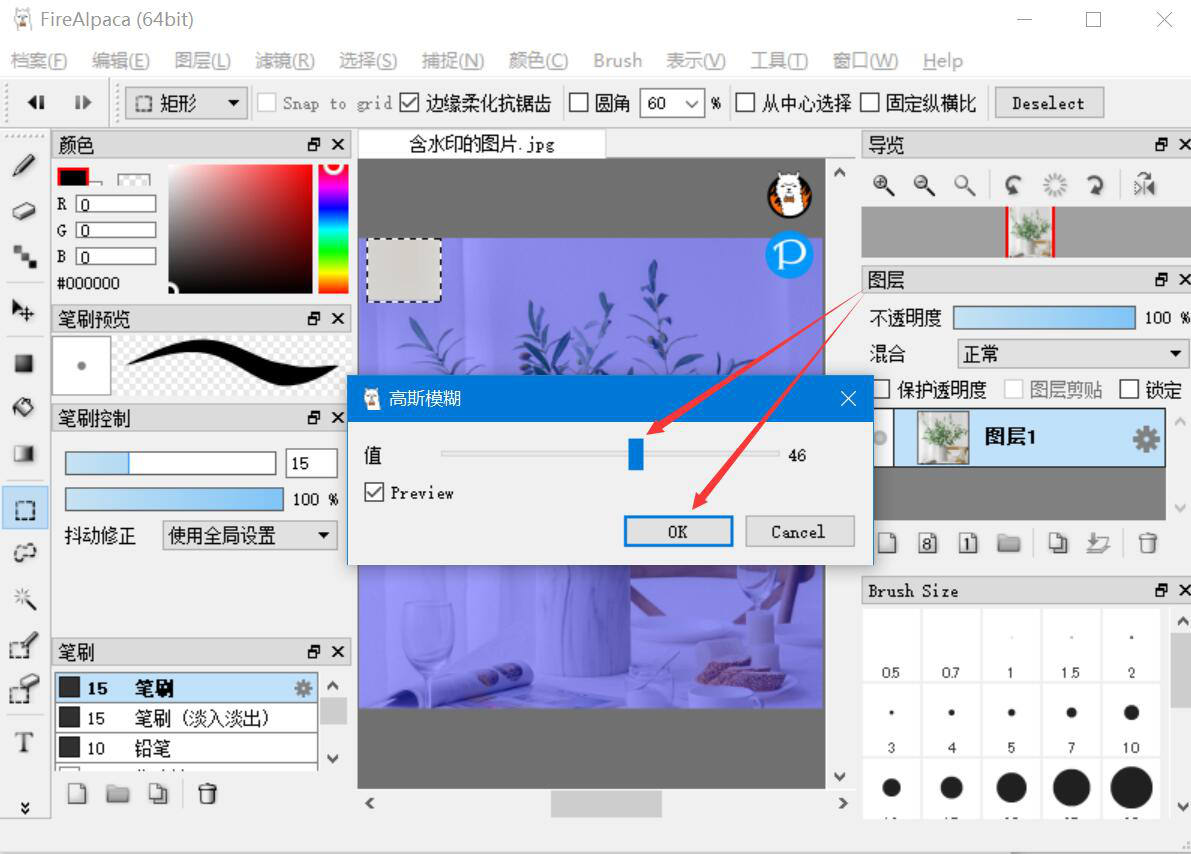Delete layer using the trash icon

1148,543
